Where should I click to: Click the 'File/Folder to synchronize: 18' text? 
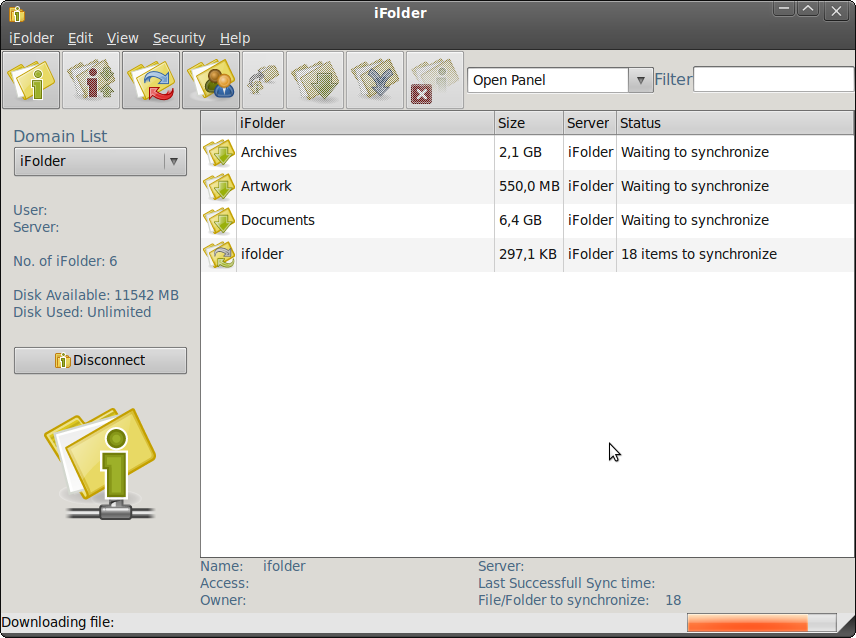coord(580,600)
